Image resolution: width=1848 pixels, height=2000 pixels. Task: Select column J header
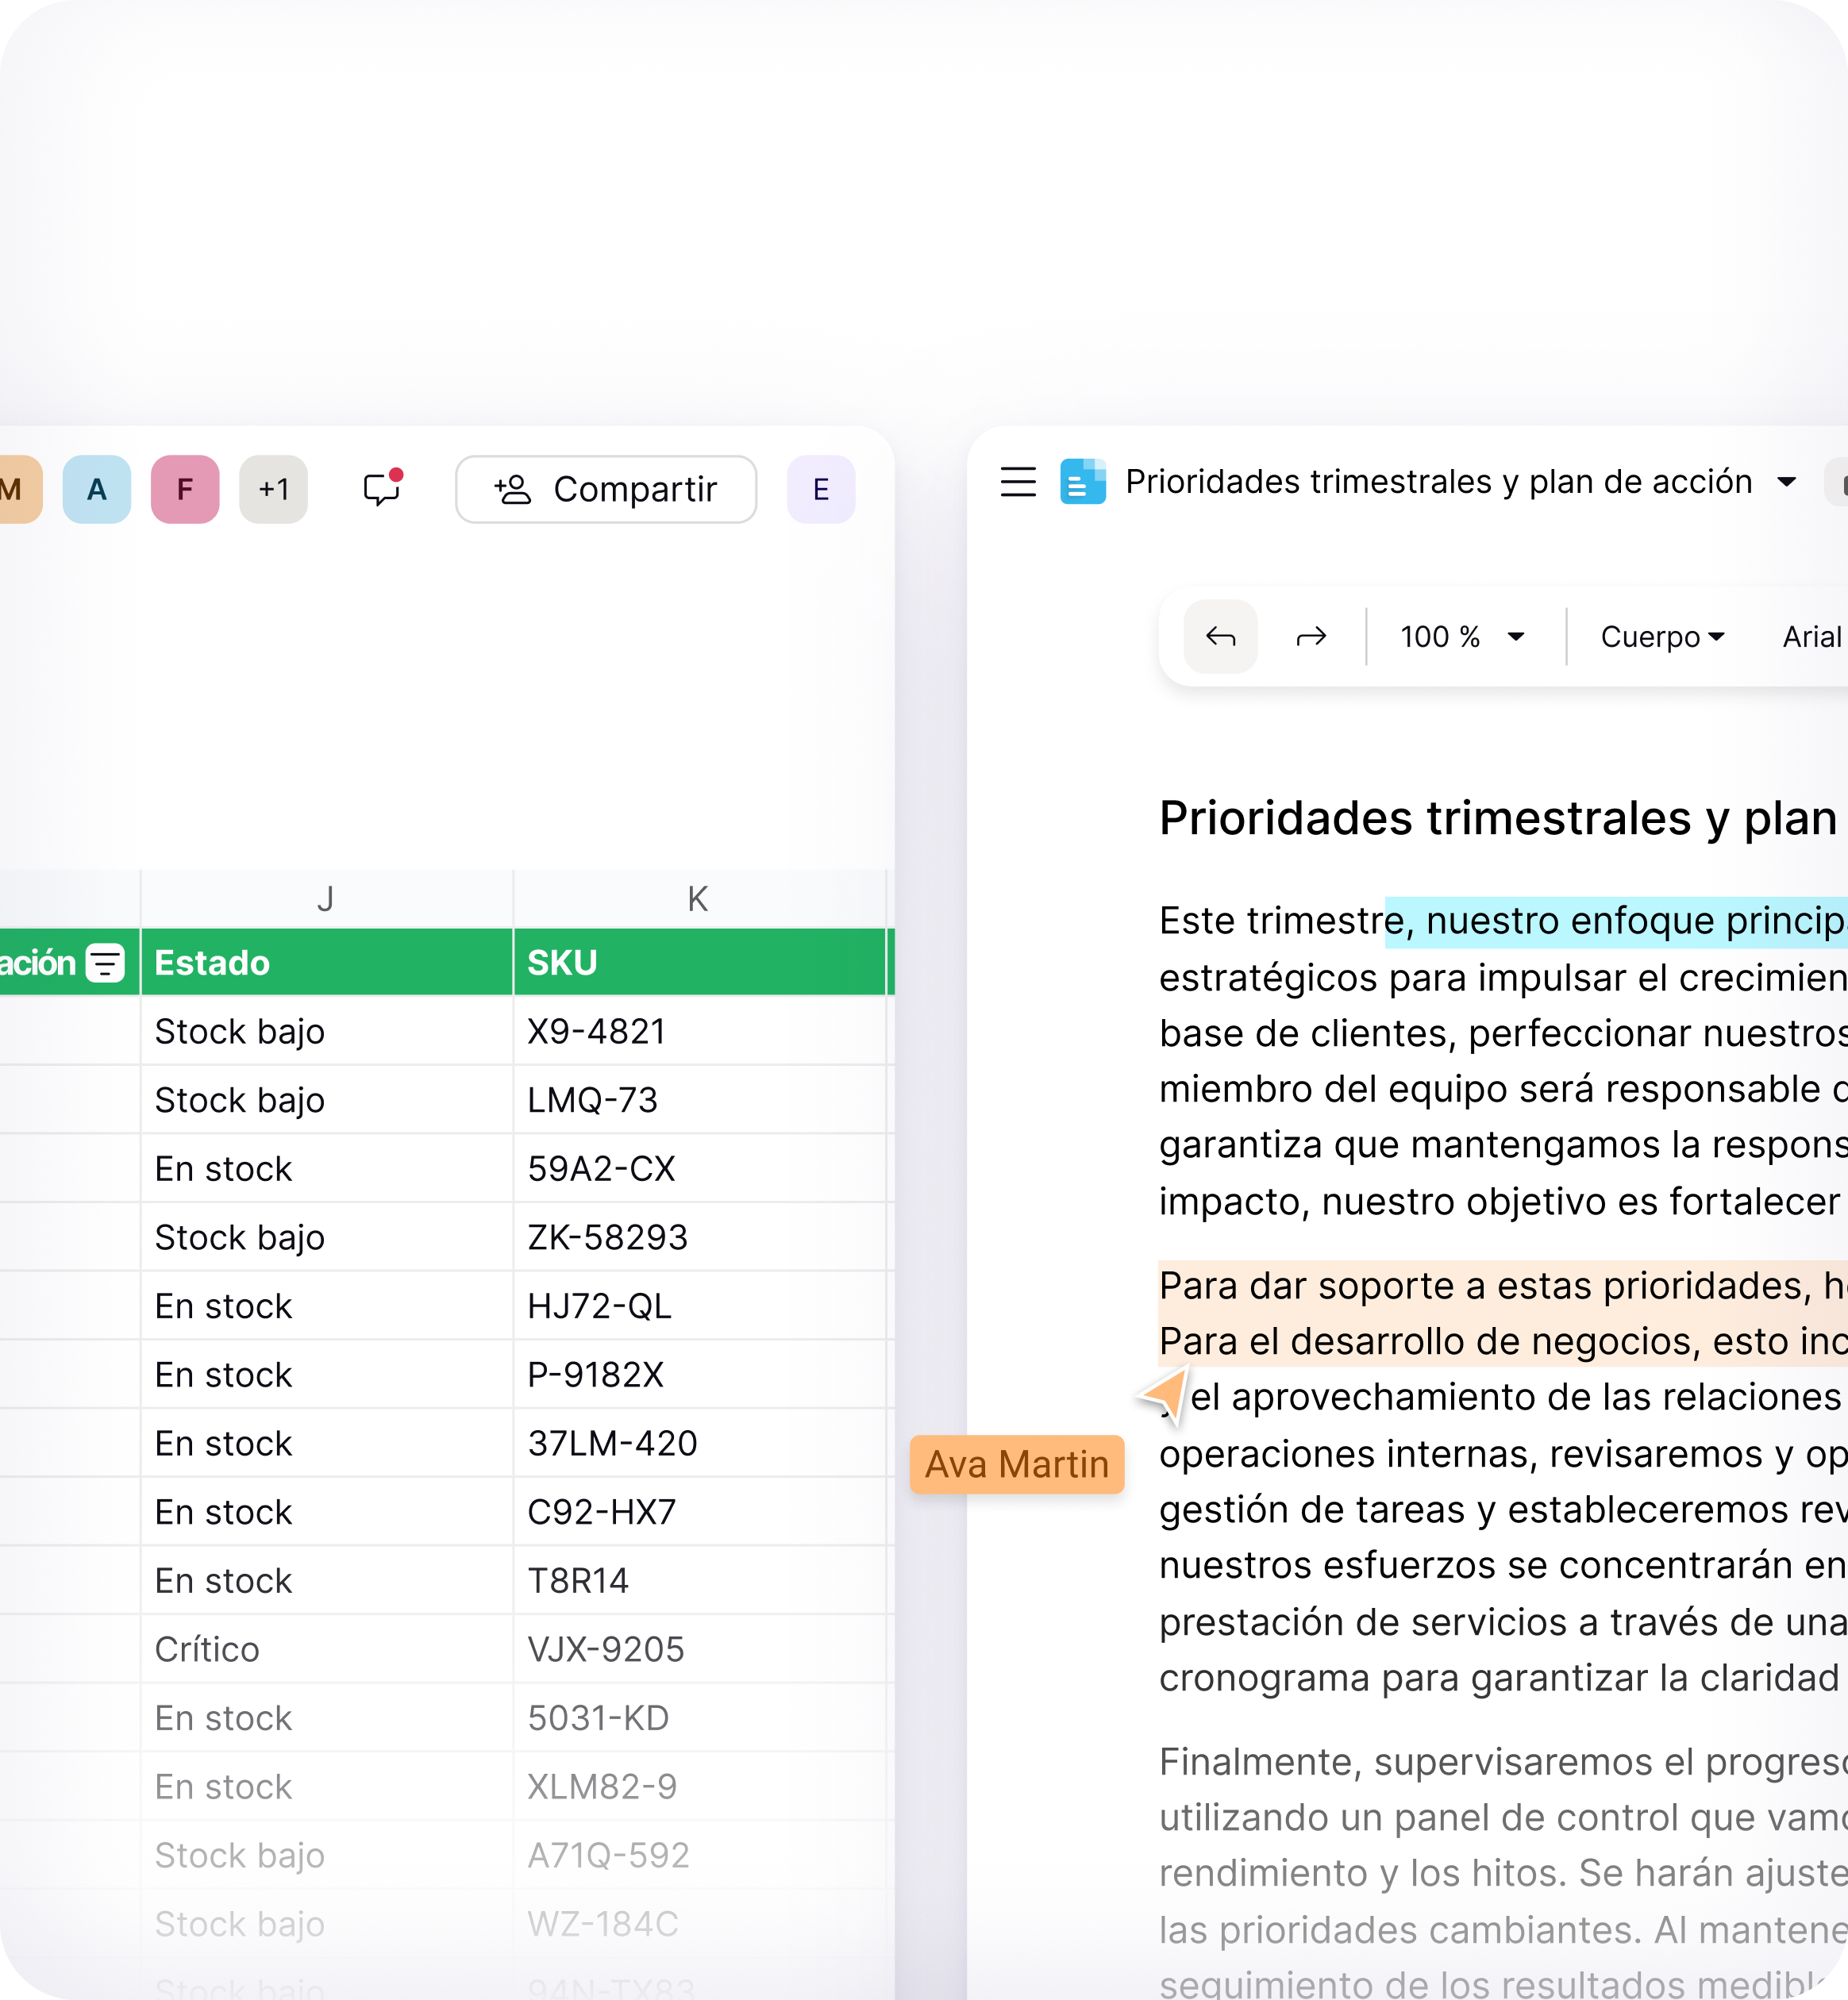[x=326, y=899]
